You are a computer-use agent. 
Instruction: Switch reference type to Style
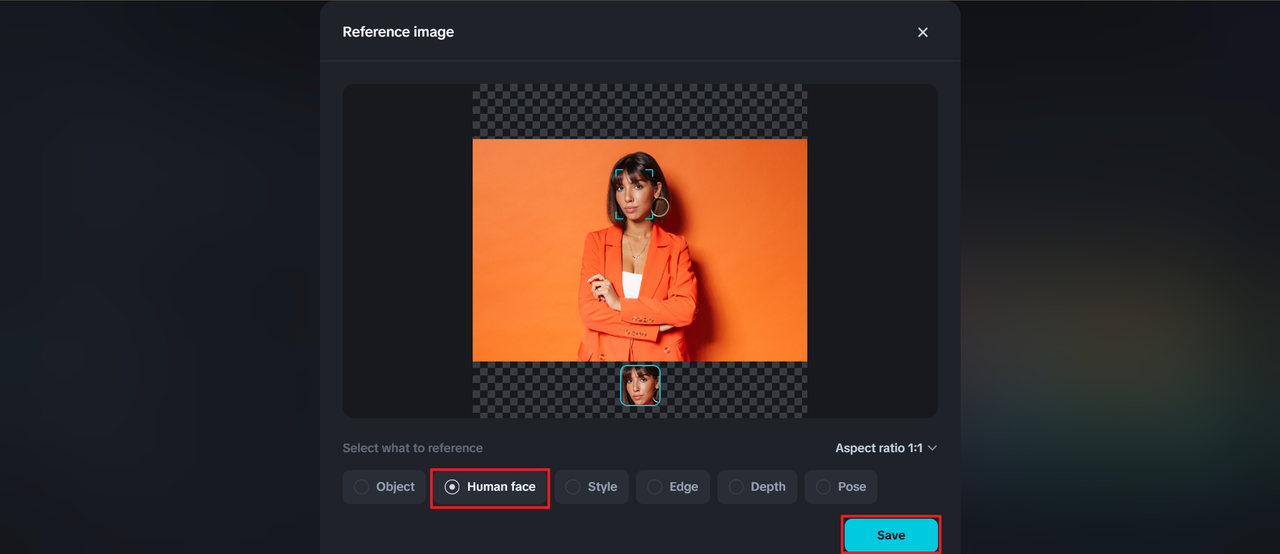point(591,487)
